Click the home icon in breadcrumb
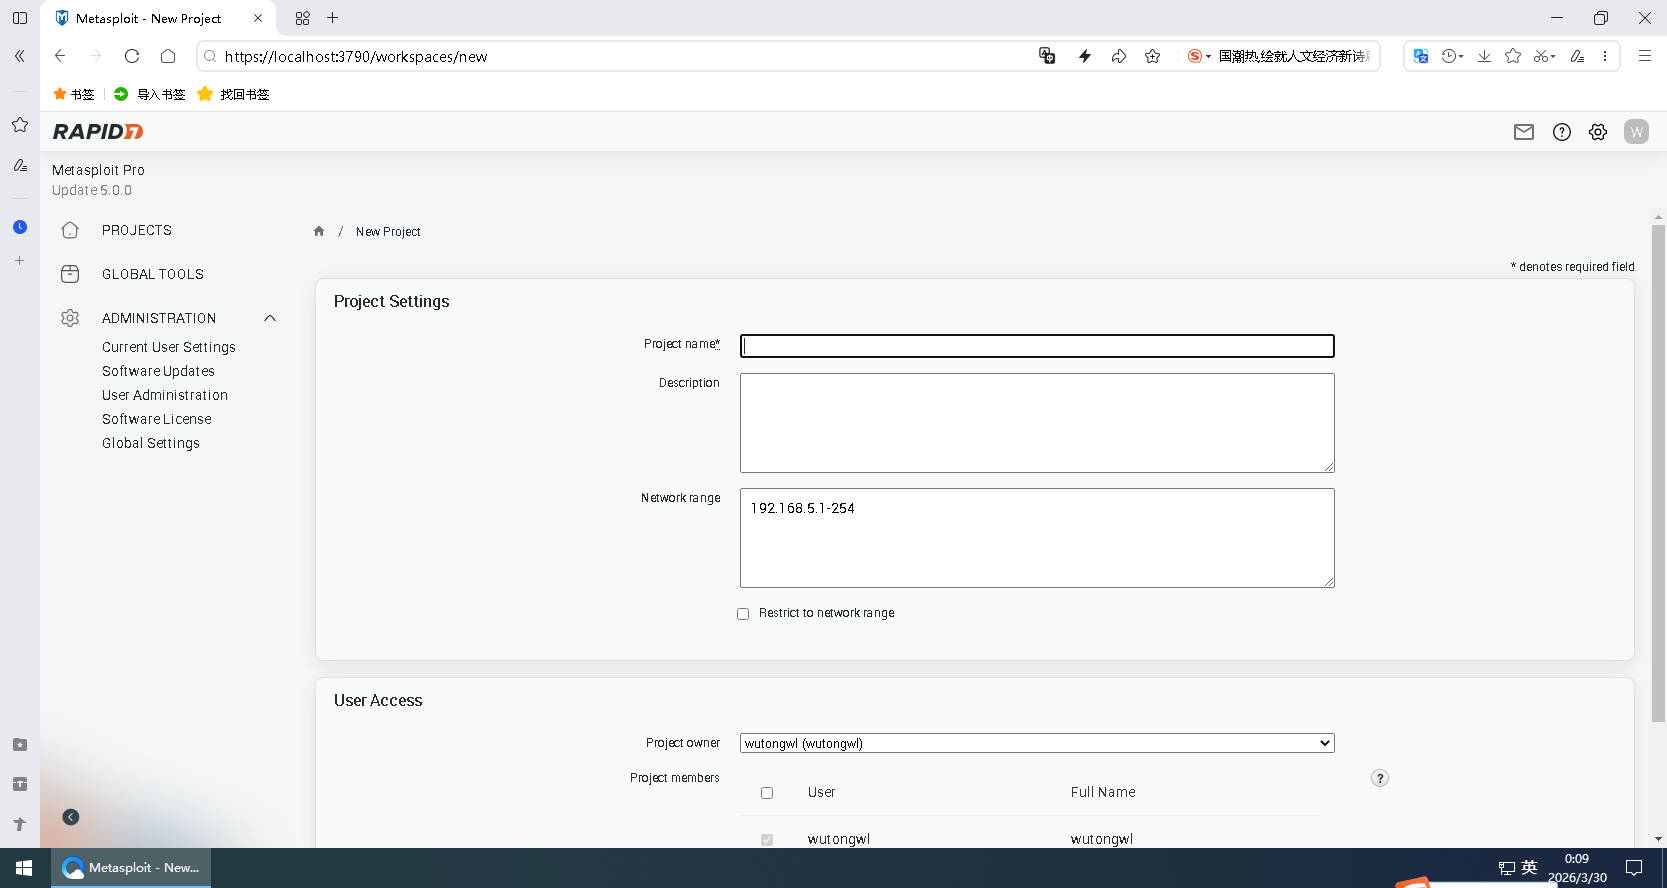 tap(319, 231)
